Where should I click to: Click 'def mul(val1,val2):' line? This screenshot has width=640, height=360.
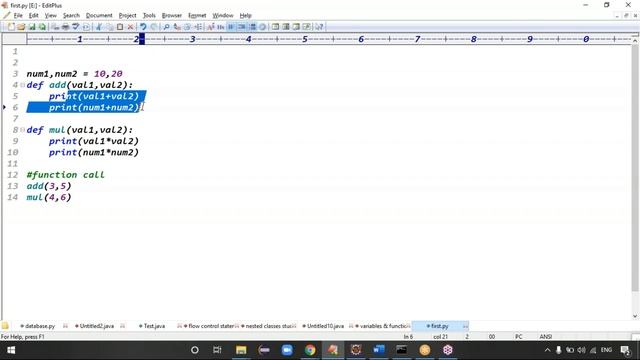coord(80,130)
